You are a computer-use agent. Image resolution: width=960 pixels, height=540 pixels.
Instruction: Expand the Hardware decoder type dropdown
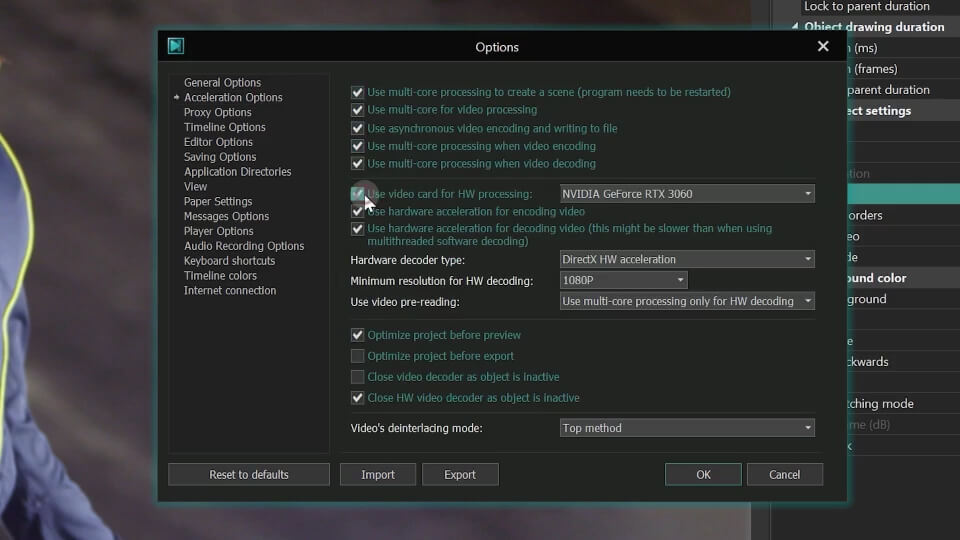click(686, 260)
